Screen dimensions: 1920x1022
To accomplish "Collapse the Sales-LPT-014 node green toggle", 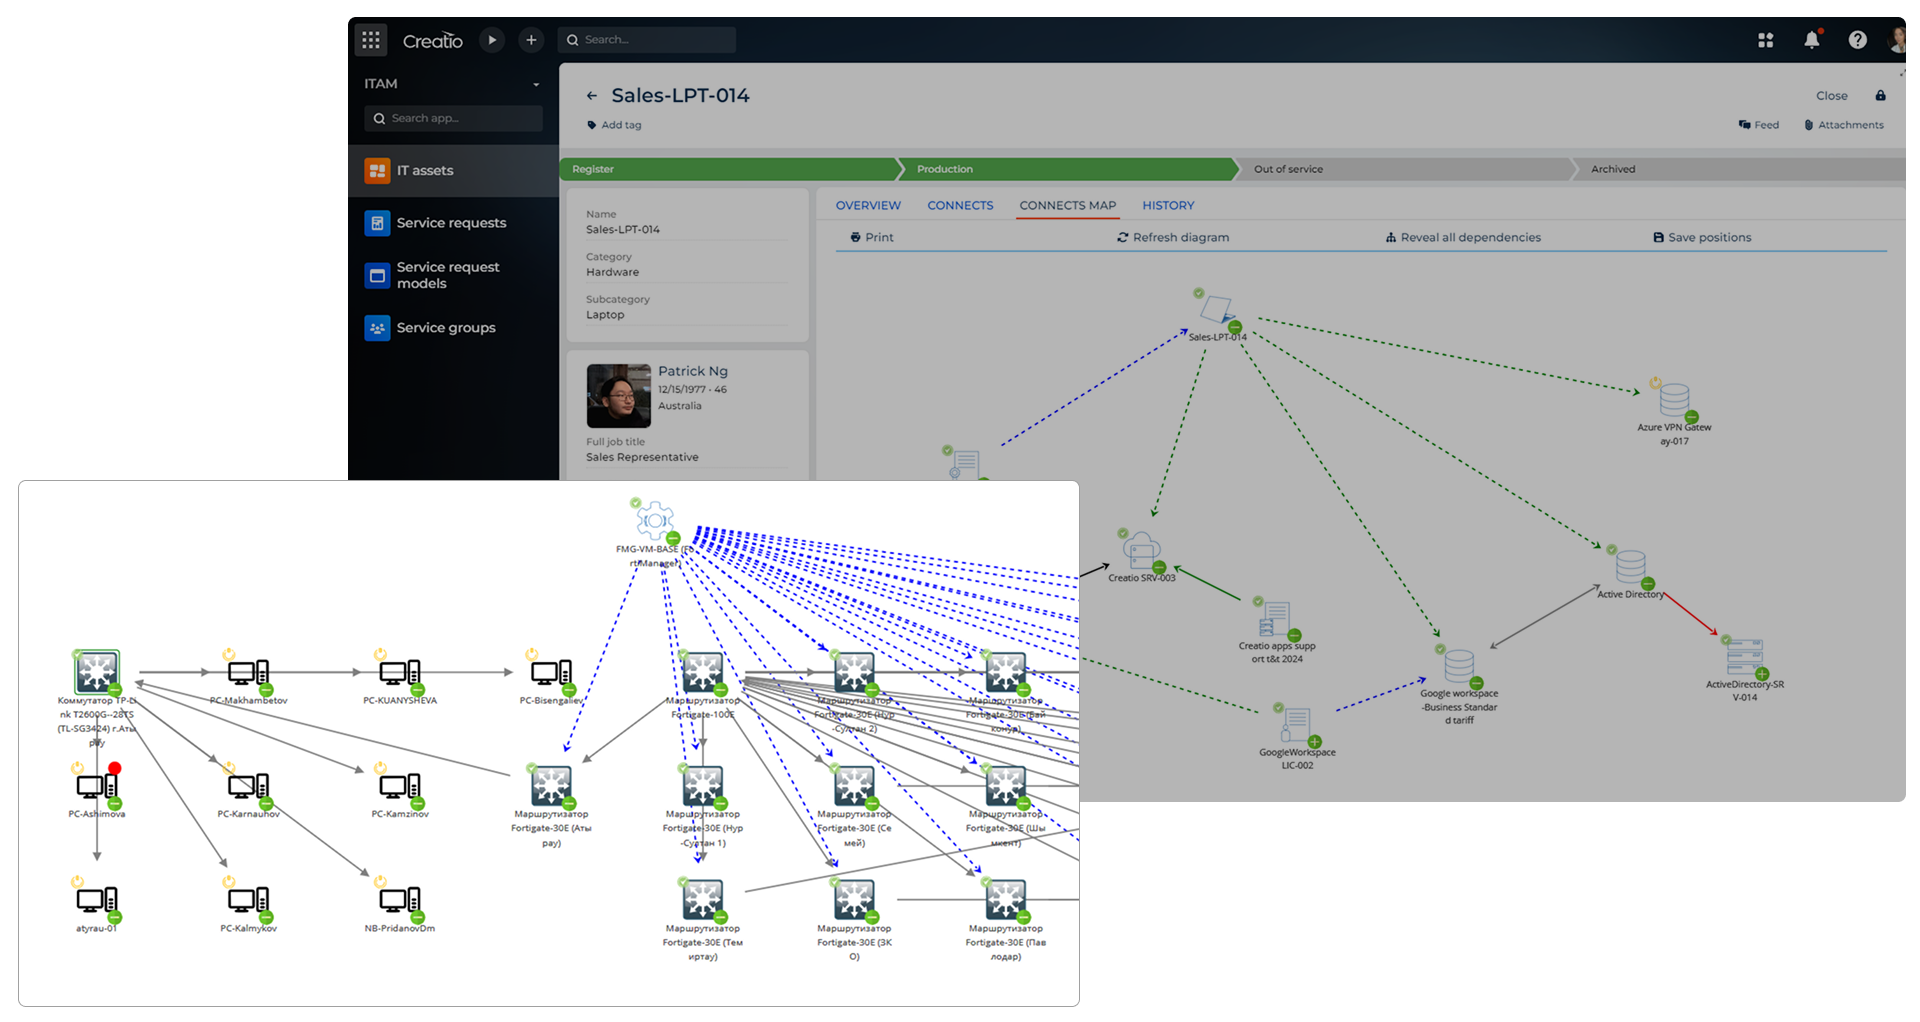I will tap(1235, 327).
